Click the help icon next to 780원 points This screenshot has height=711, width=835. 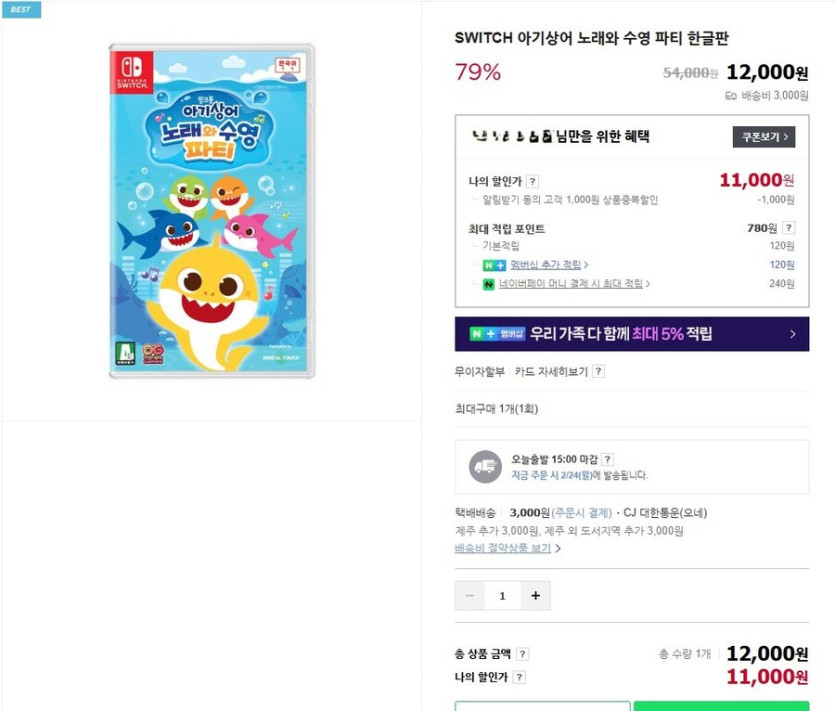tap(789, 228)
